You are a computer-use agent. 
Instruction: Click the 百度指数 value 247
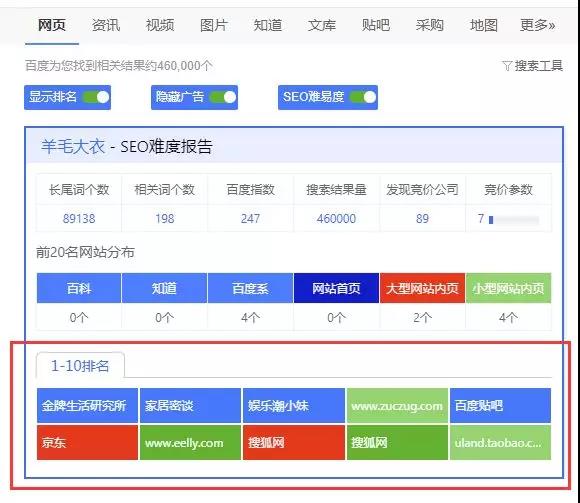tap(250, 219)
